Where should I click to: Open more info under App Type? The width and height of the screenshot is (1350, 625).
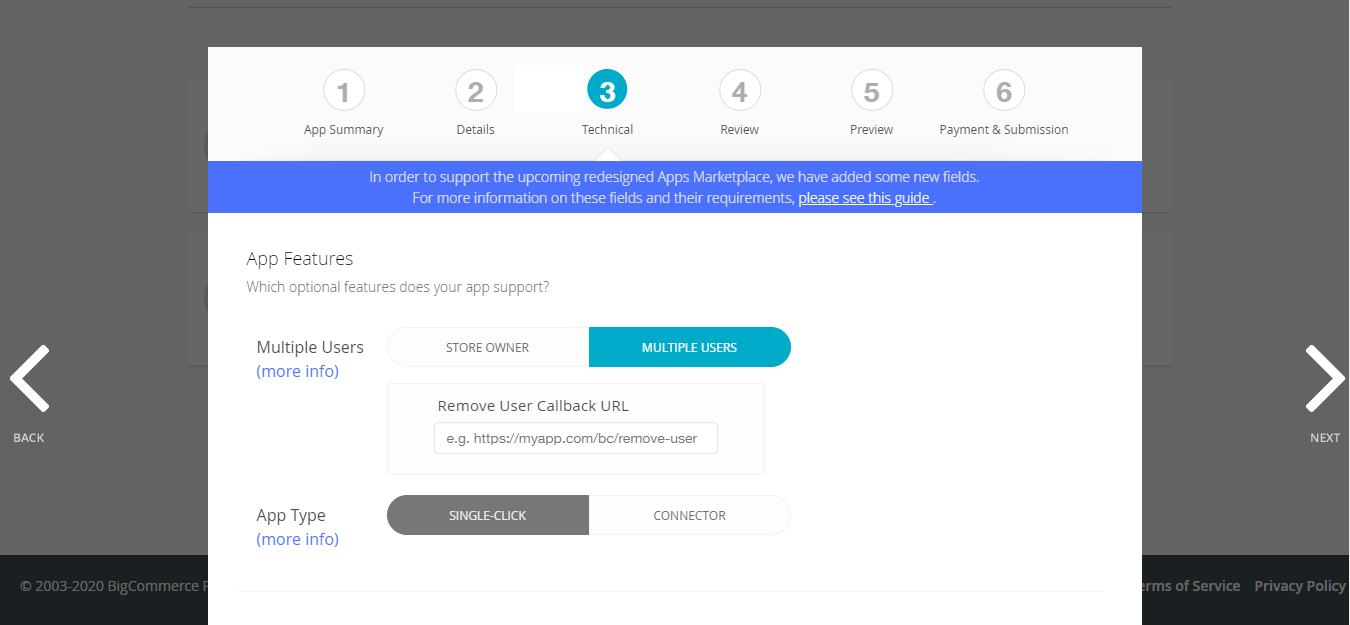tap(298, 540)
